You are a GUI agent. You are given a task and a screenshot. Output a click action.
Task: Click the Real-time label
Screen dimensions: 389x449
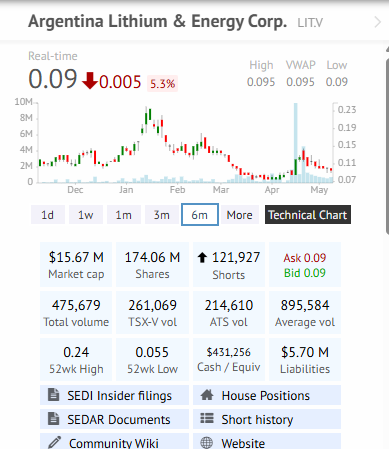pyautogui.click(x=53, y=56)
